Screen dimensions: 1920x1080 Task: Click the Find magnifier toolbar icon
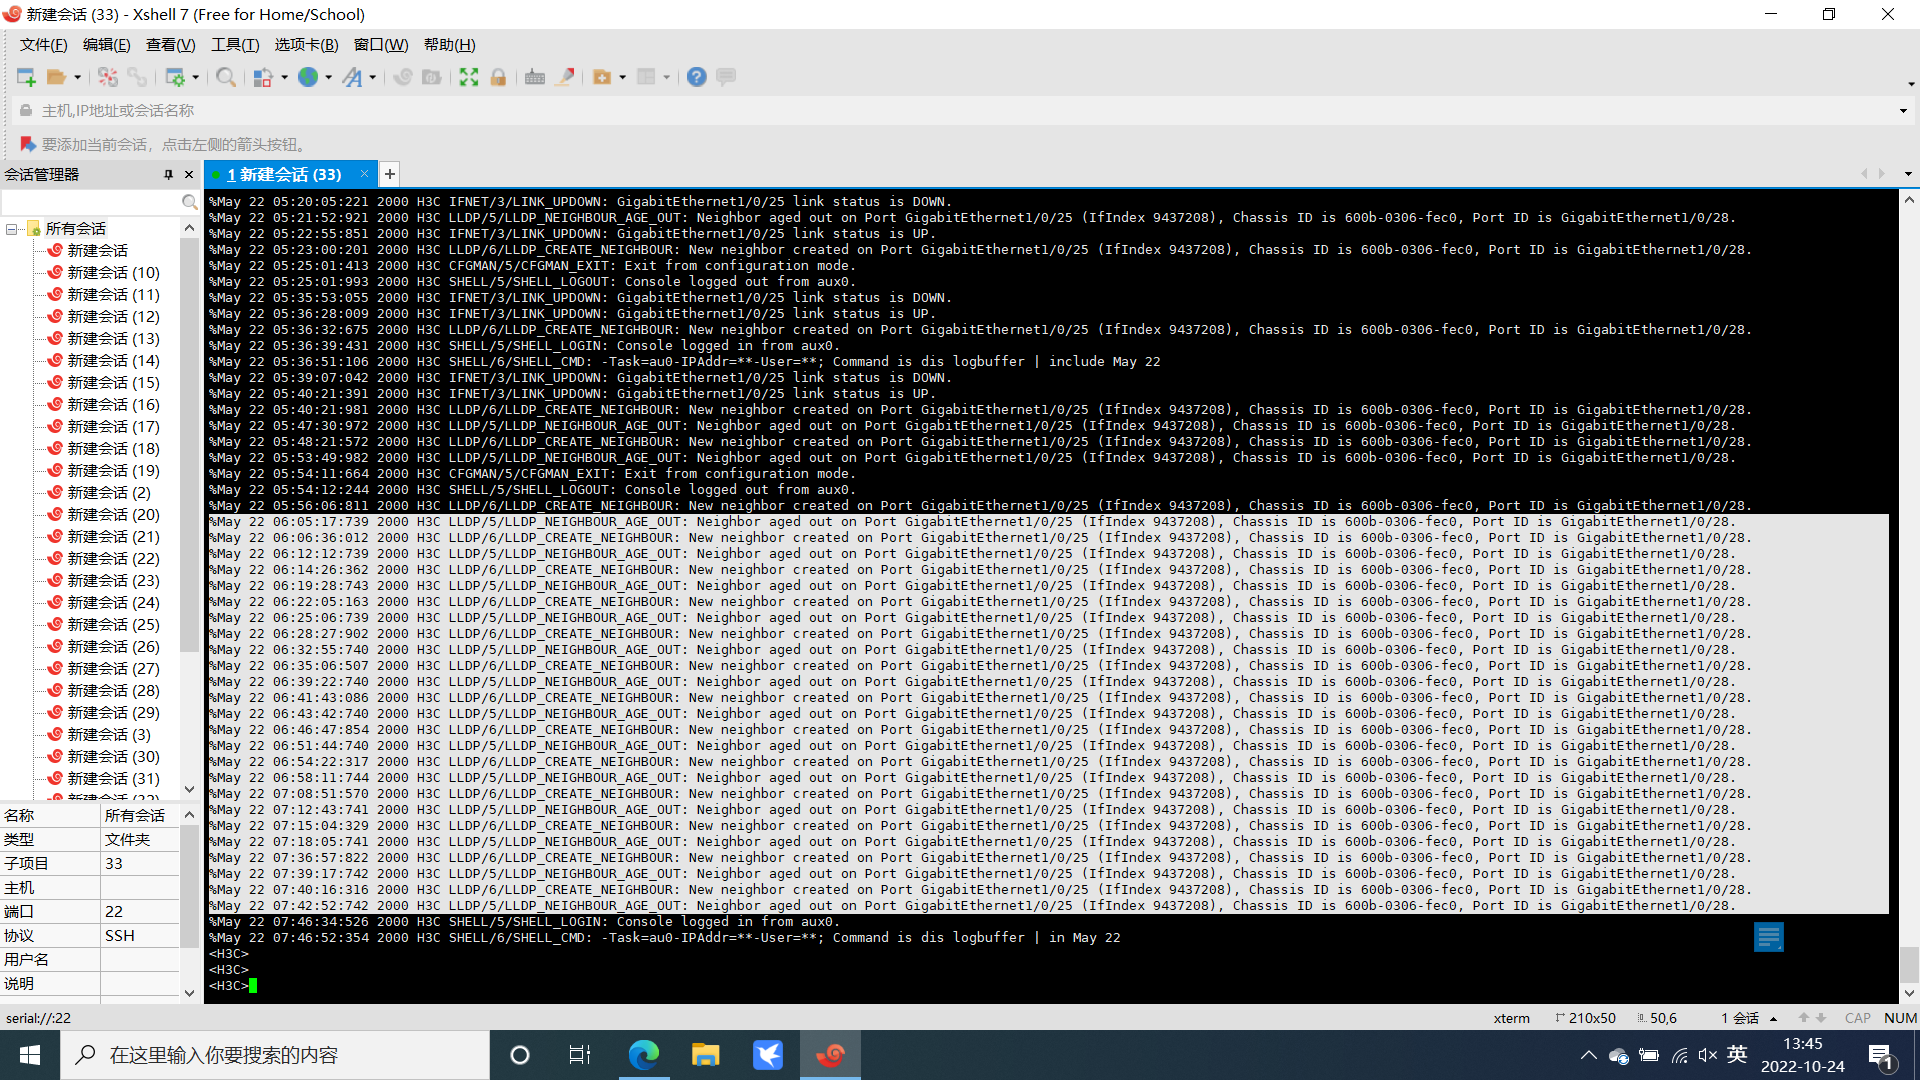(226, 77)
